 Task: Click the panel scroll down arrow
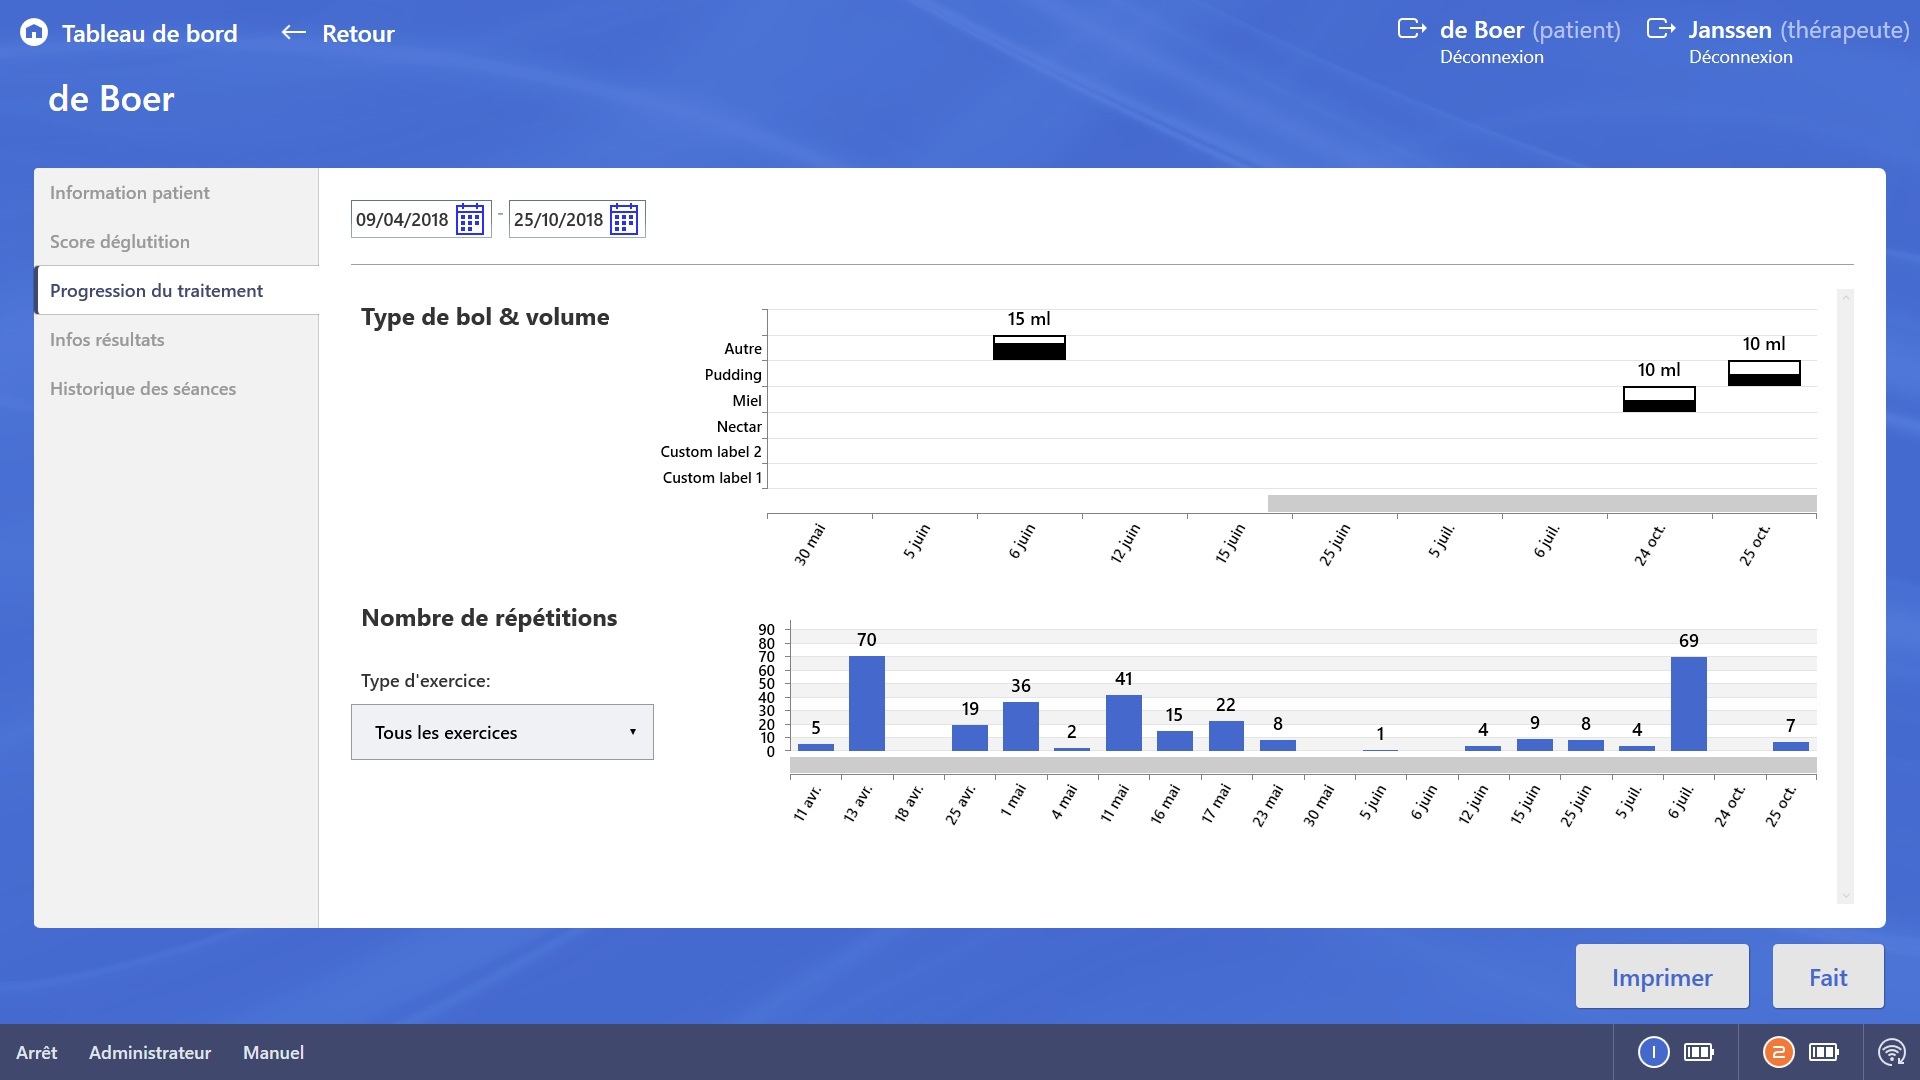pos(1846,895)
